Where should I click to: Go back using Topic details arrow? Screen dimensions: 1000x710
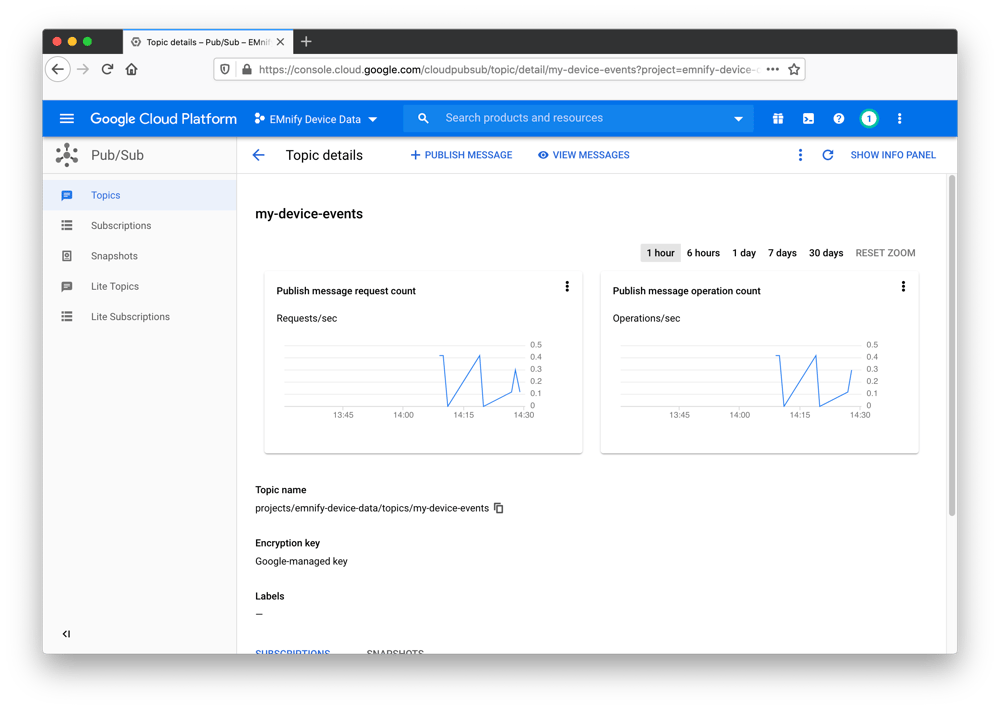coord(258,155)
